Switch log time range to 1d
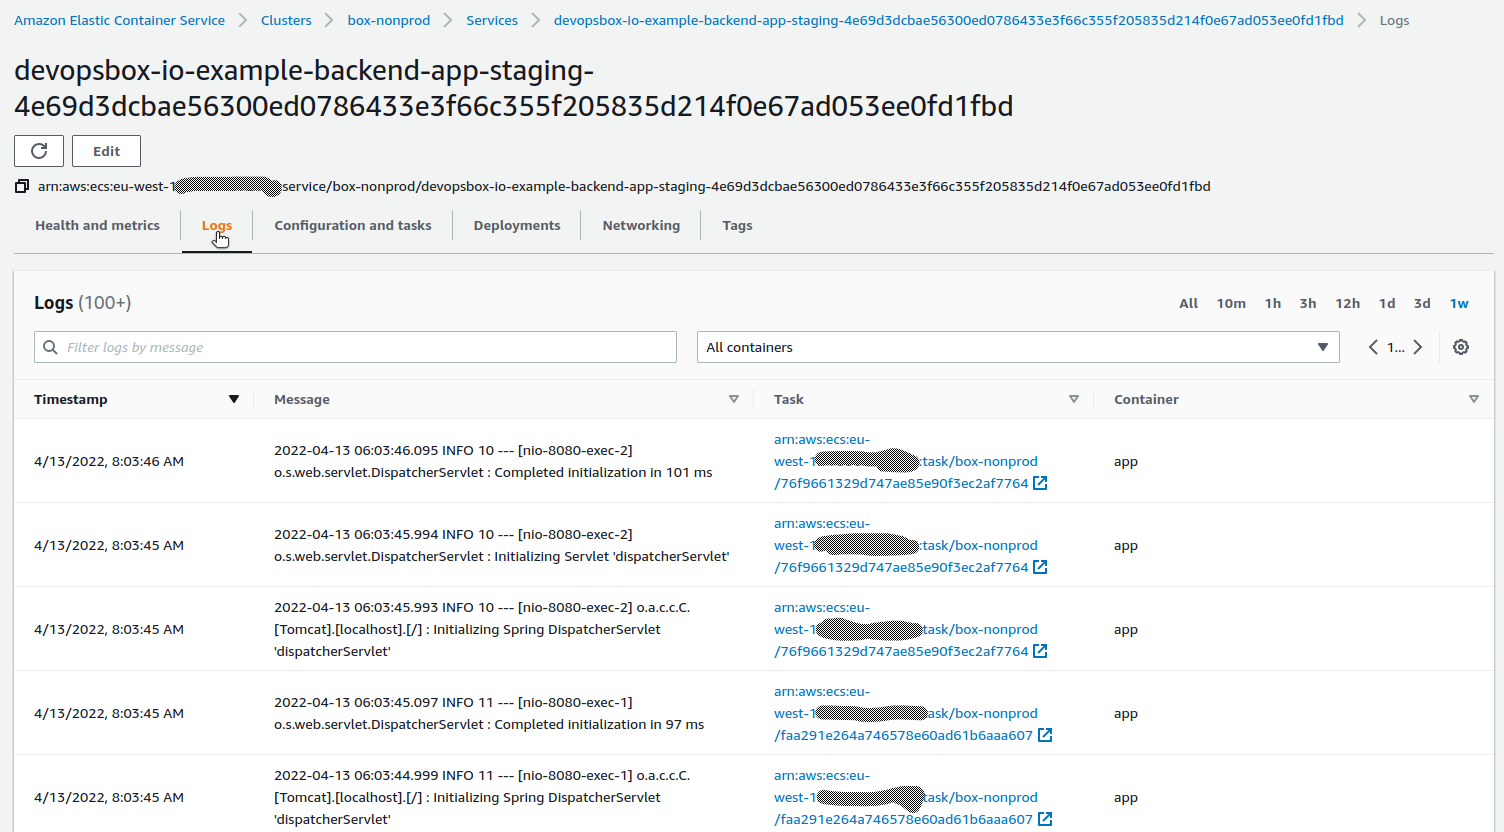This screenshot has width=1504, height=832. (1387, 303)
